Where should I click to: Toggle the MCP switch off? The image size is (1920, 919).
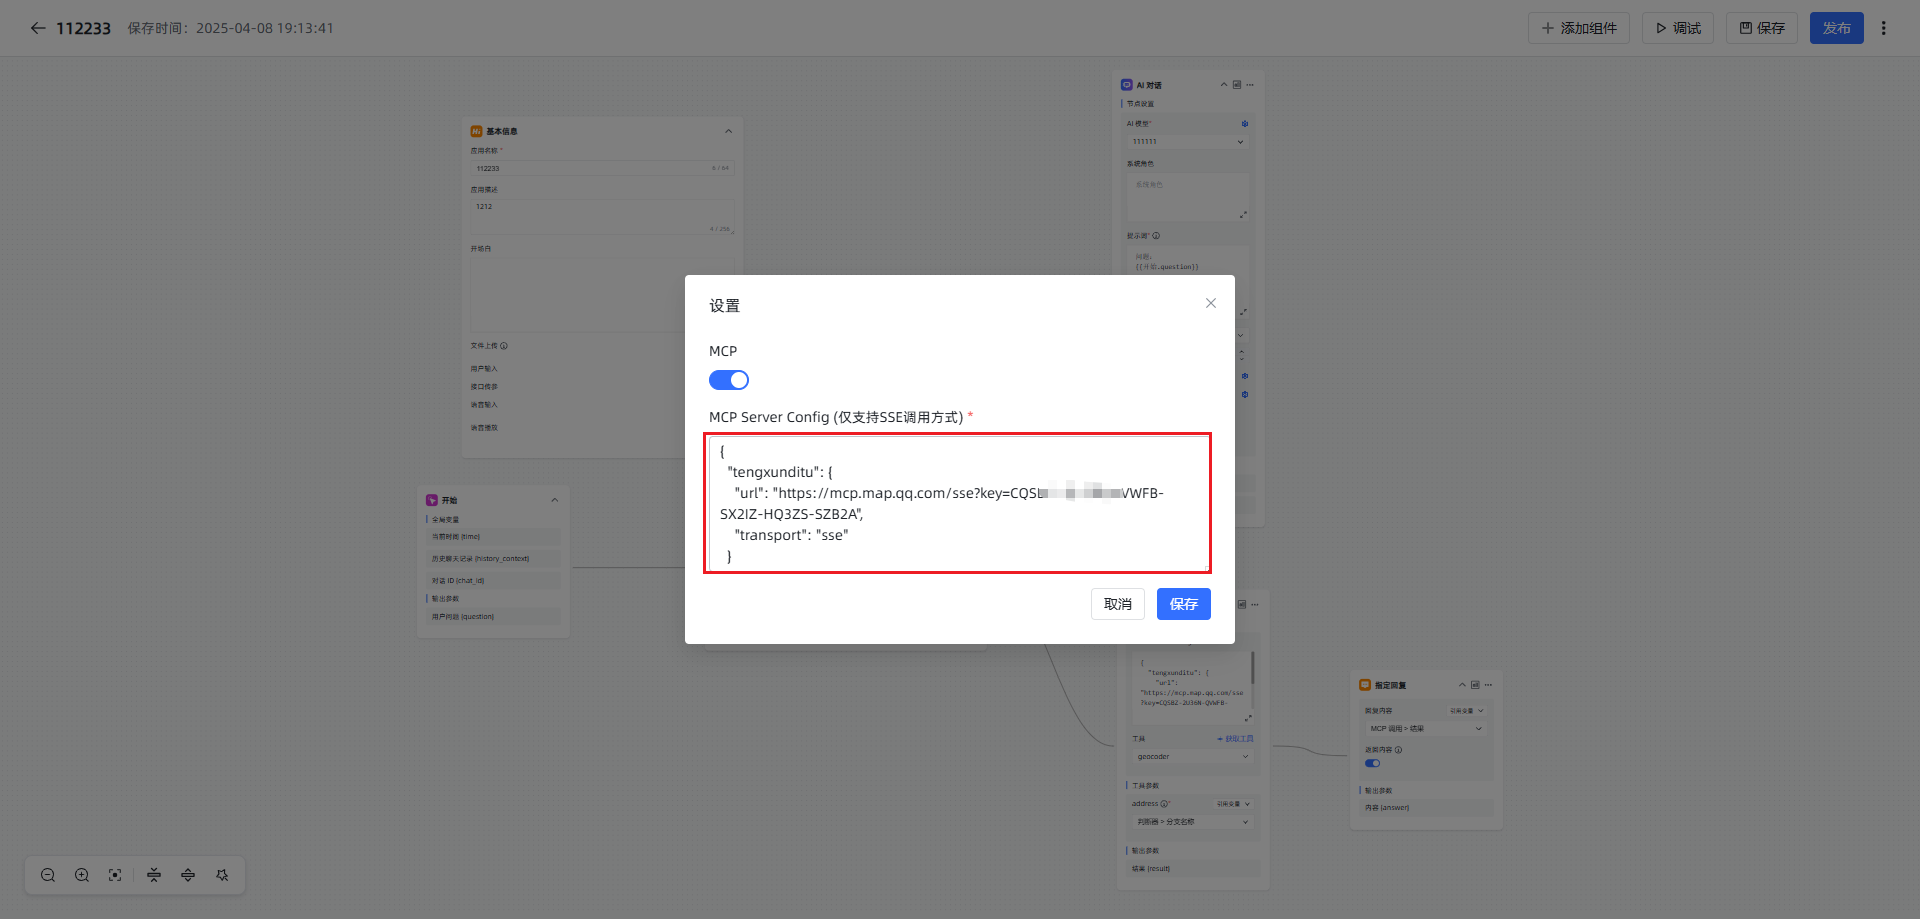point(729,380)
